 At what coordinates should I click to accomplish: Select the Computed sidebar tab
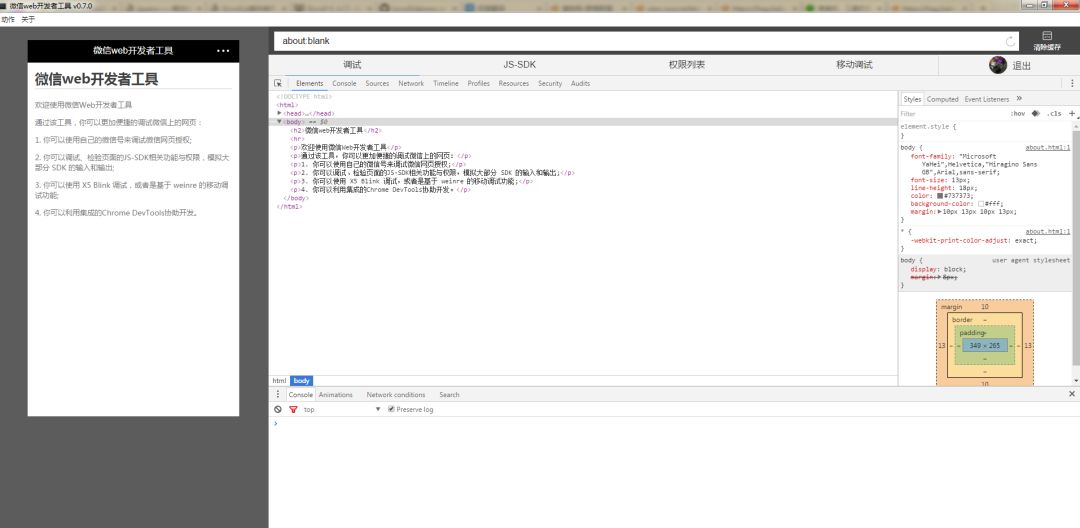coord(942,99)
